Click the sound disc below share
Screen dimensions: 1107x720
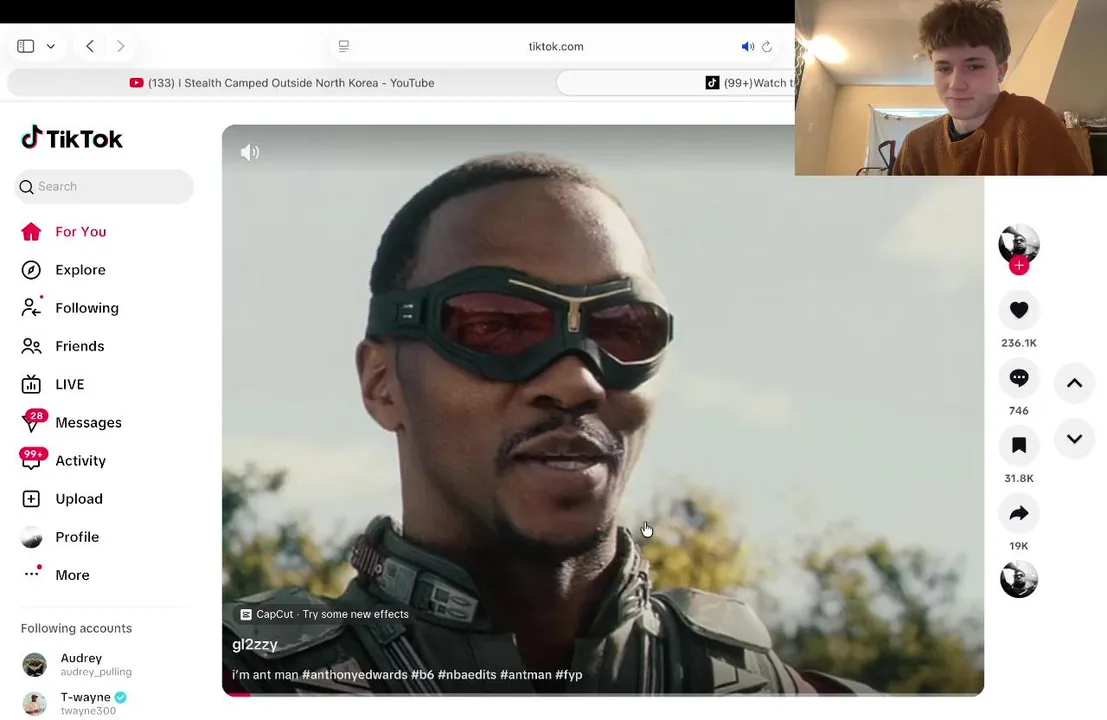pyautogui.click(x=1019, y=579)
